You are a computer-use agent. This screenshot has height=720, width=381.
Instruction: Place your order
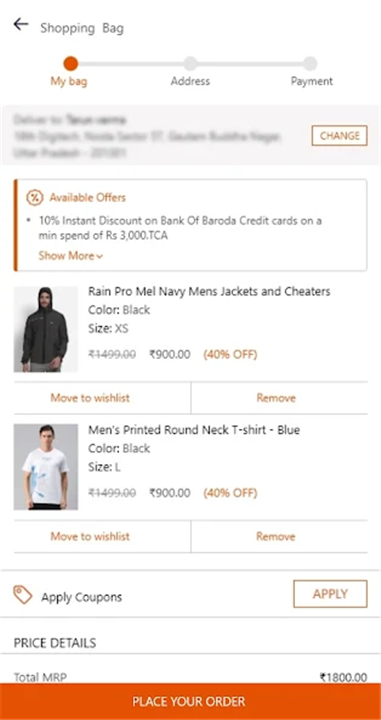coord(190,701)
